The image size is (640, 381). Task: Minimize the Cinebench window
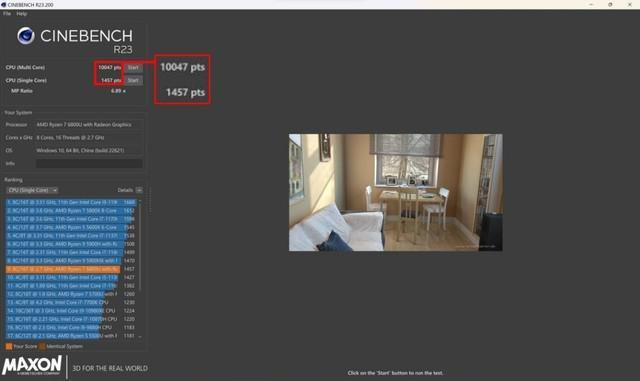coord(591,4)
